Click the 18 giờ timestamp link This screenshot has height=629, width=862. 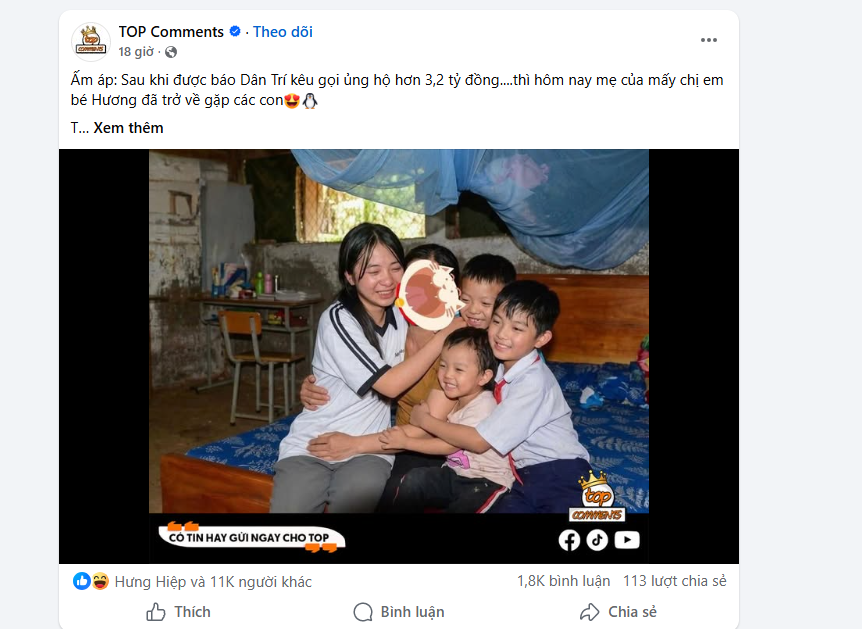[x=136, y=52]
